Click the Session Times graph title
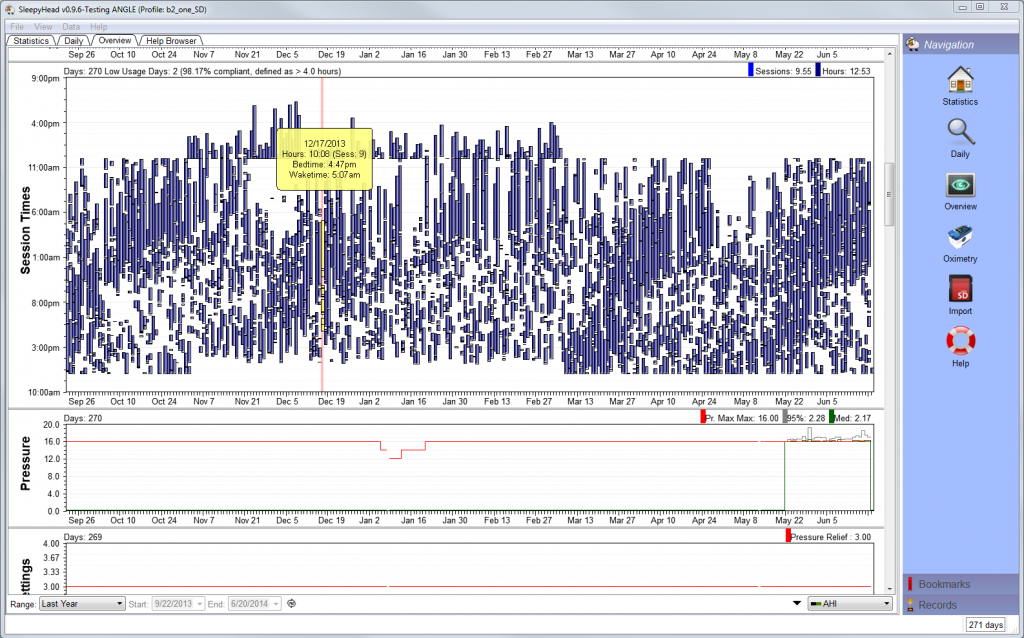Screen dimensions: 1024x638 pyautogui.click(x=25, y=231)
